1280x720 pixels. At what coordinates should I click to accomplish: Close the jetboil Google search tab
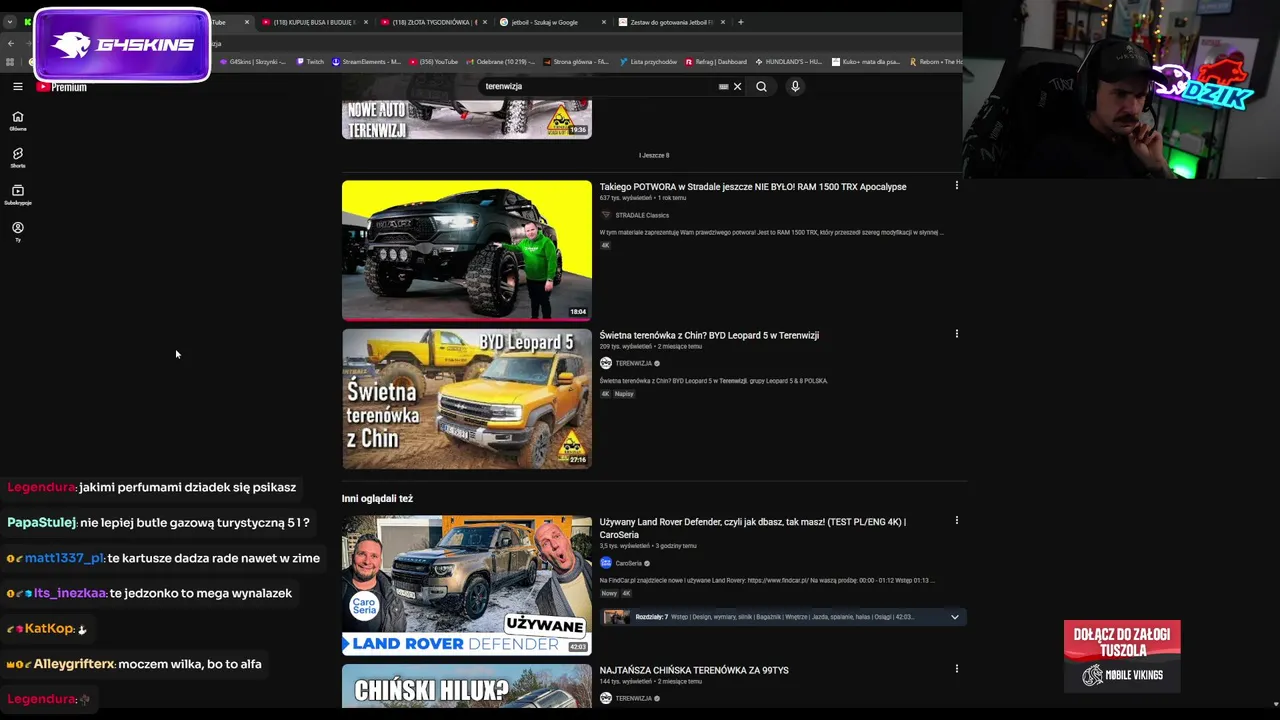tap(604, 22)
